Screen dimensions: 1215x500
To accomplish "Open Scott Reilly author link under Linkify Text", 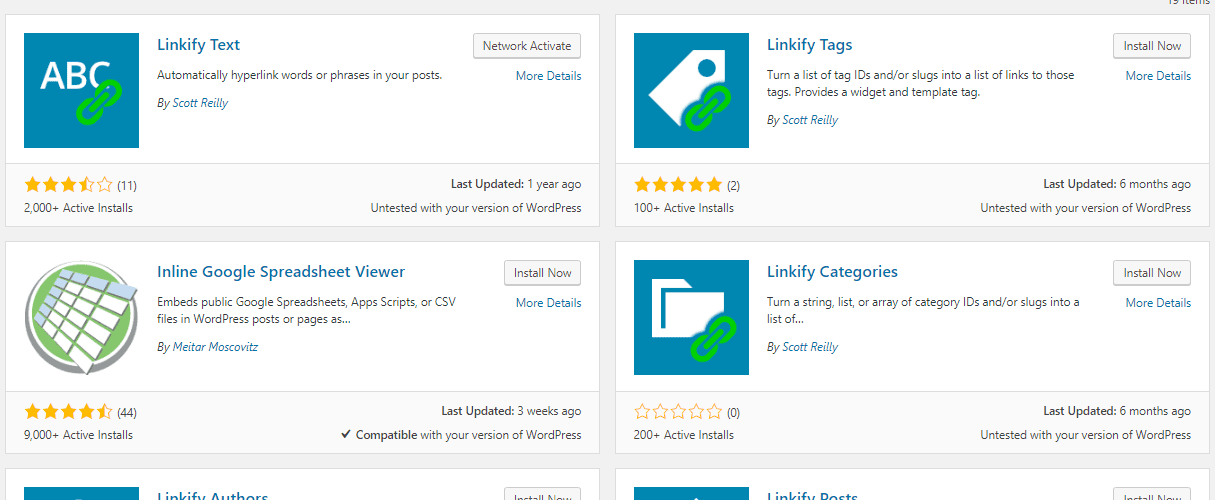I will click(x=200, y=103).
